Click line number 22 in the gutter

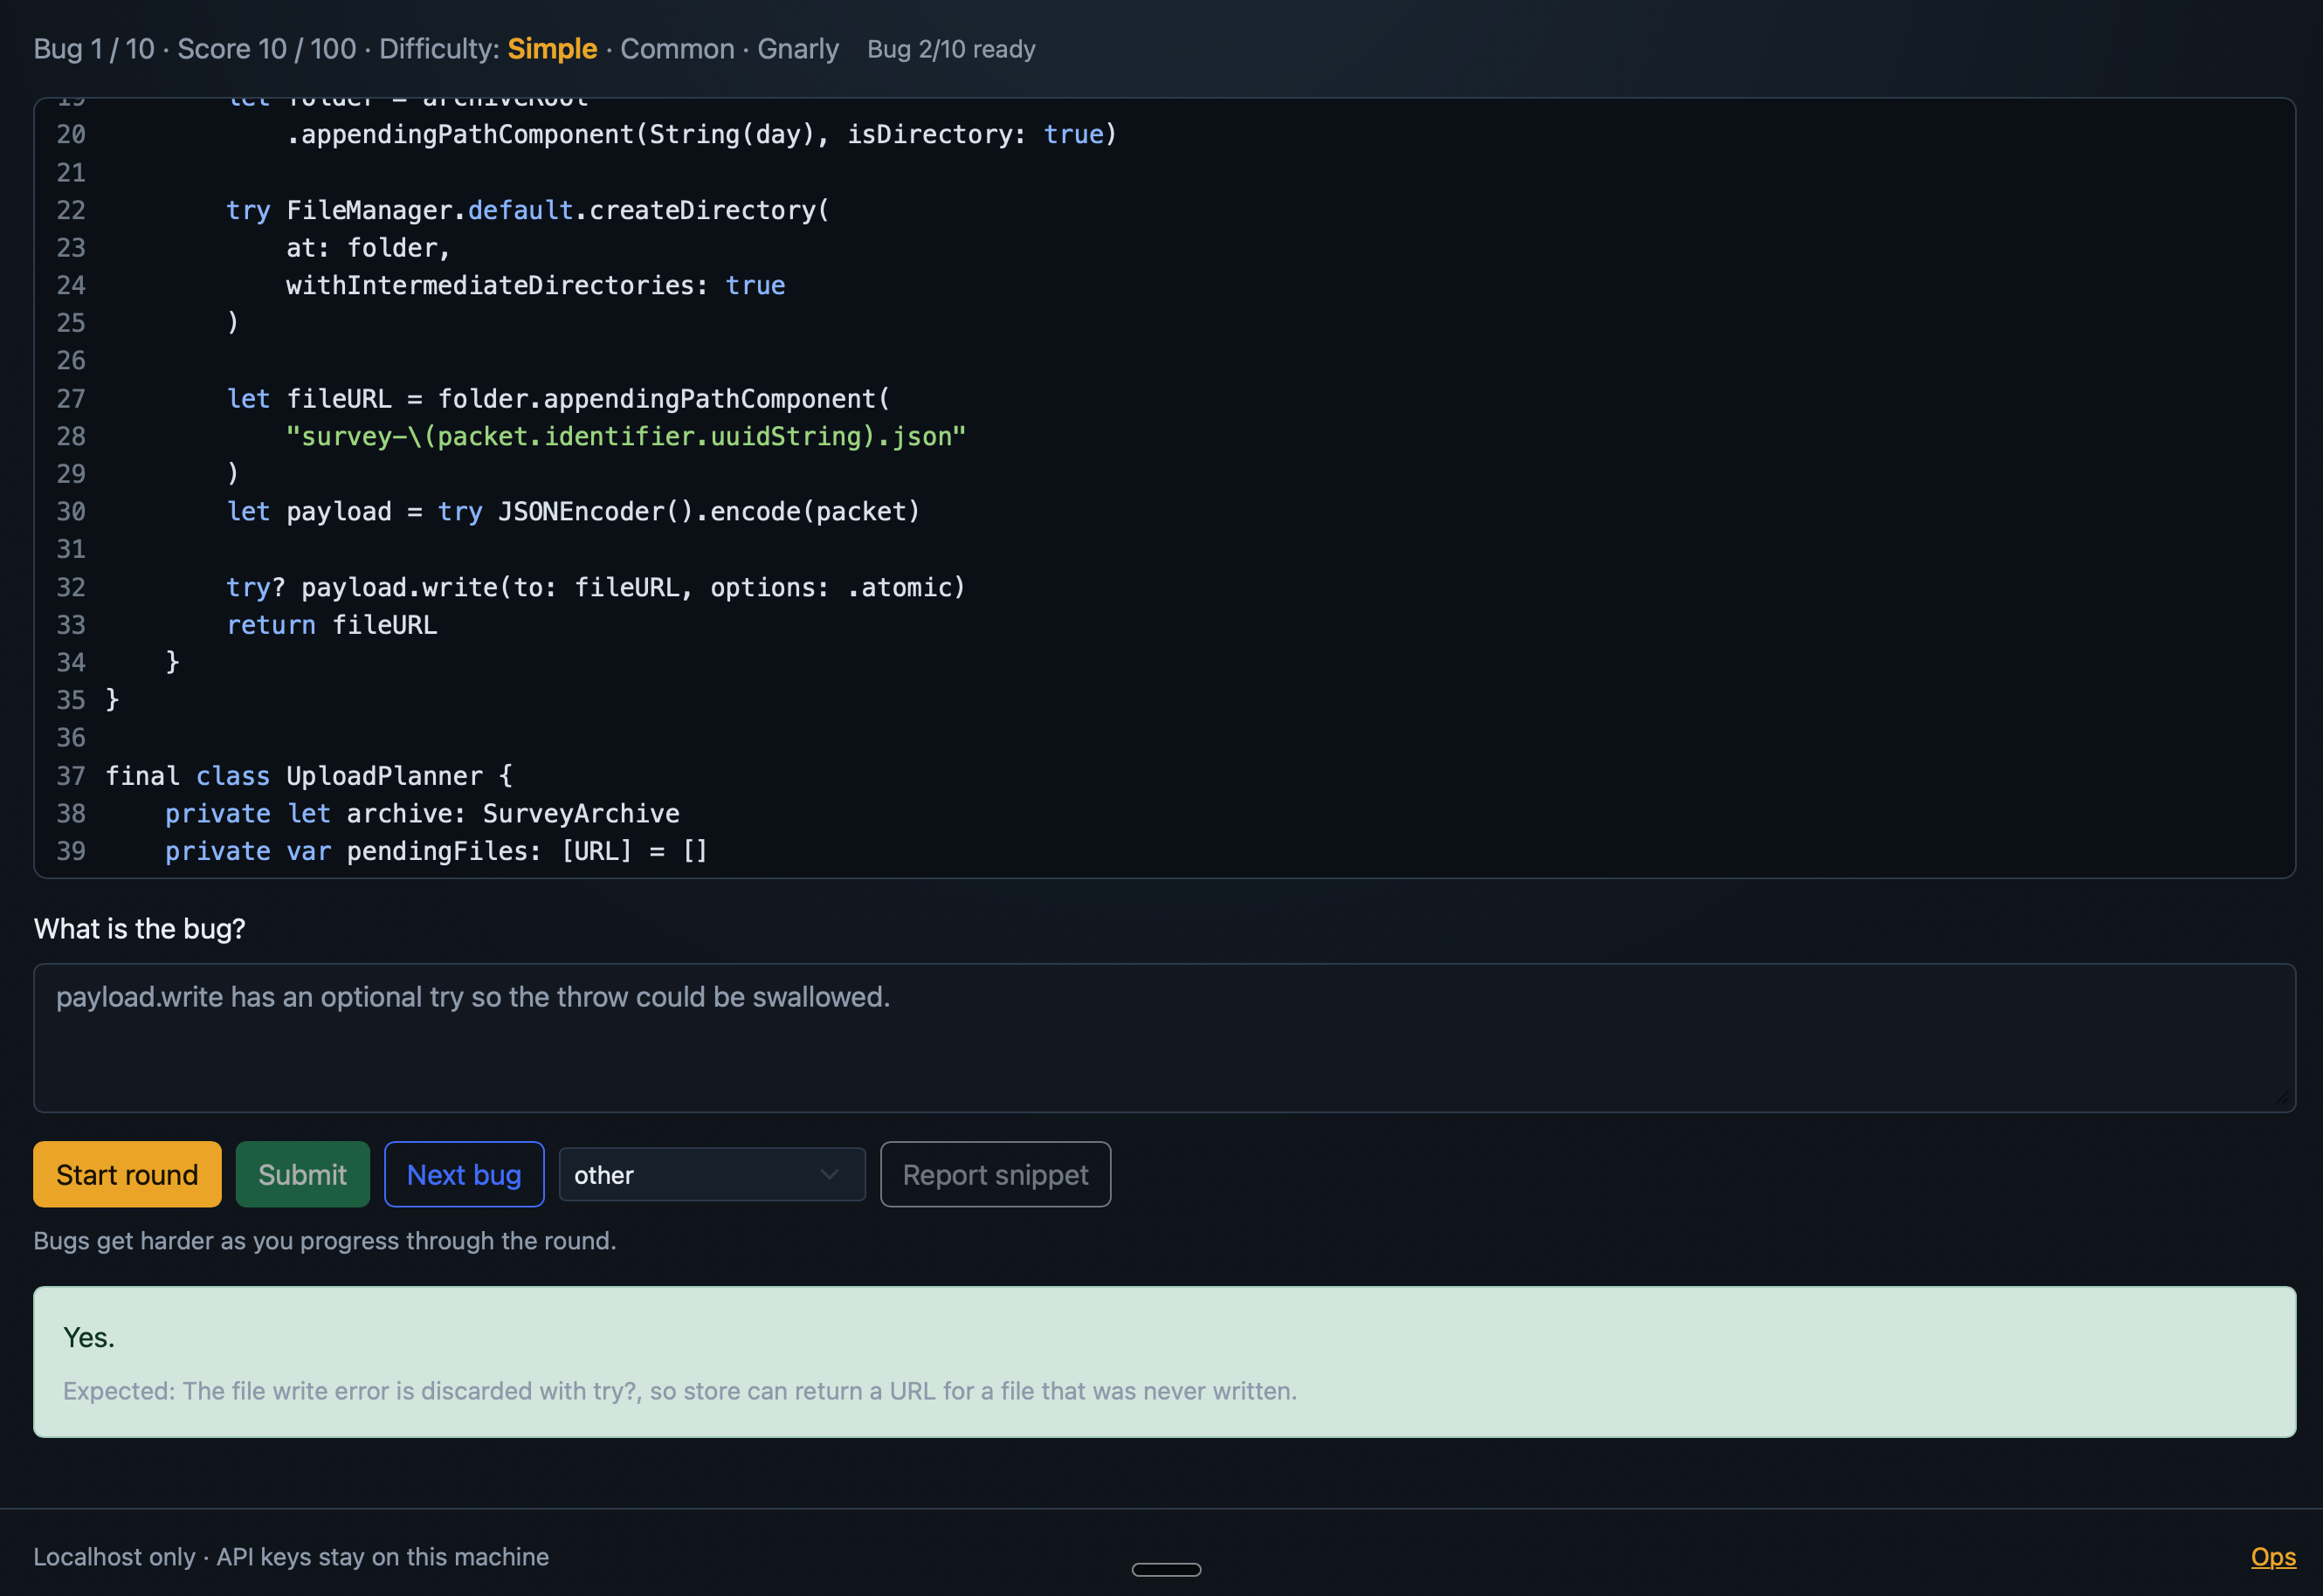tap(71, 210)
